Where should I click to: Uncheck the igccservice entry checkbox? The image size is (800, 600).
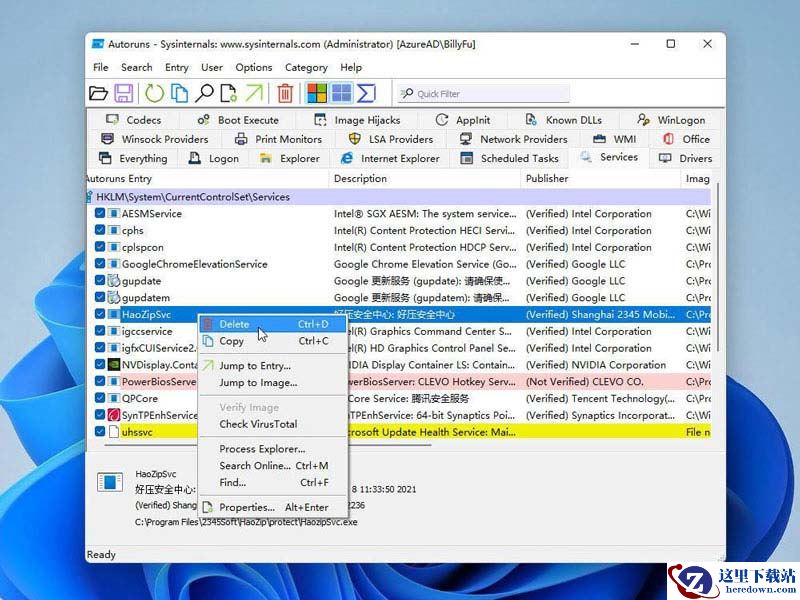[100, 331]
